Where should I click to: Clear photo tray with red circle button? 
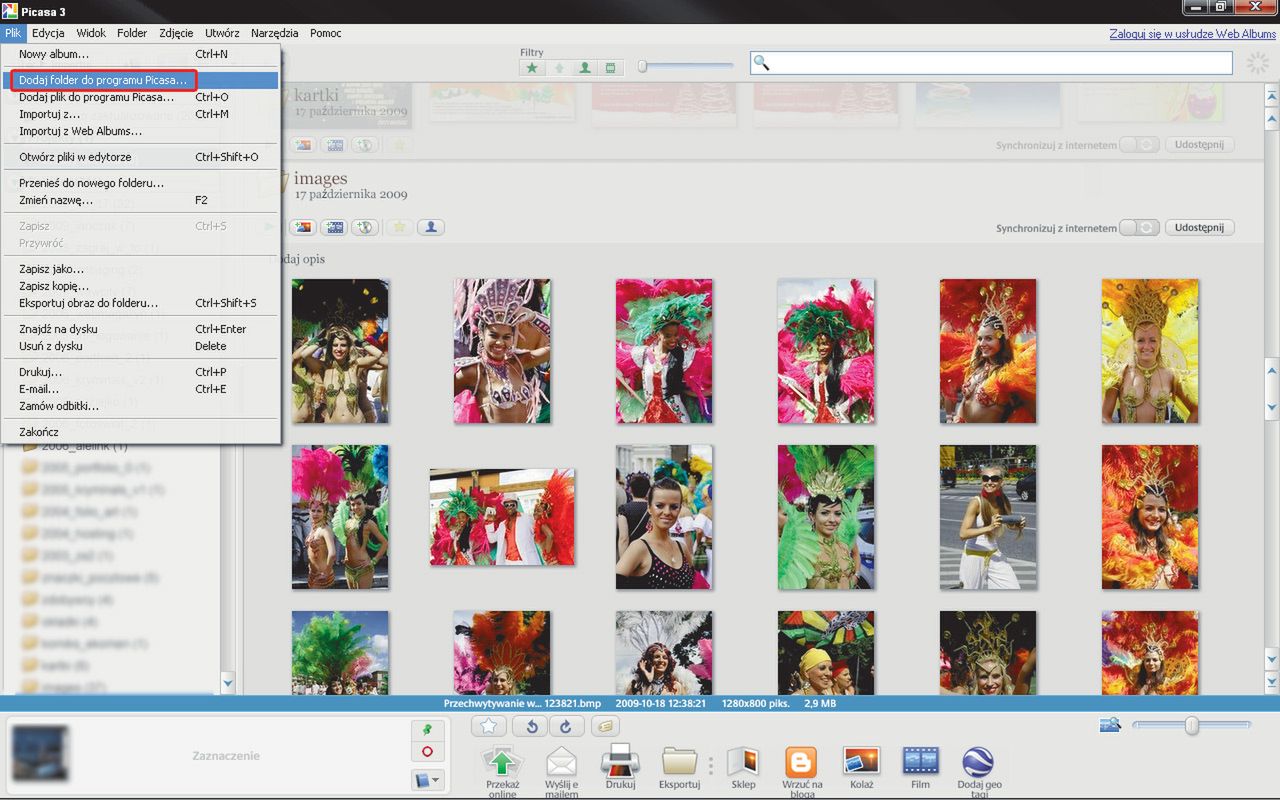click(x=427, y=752)
